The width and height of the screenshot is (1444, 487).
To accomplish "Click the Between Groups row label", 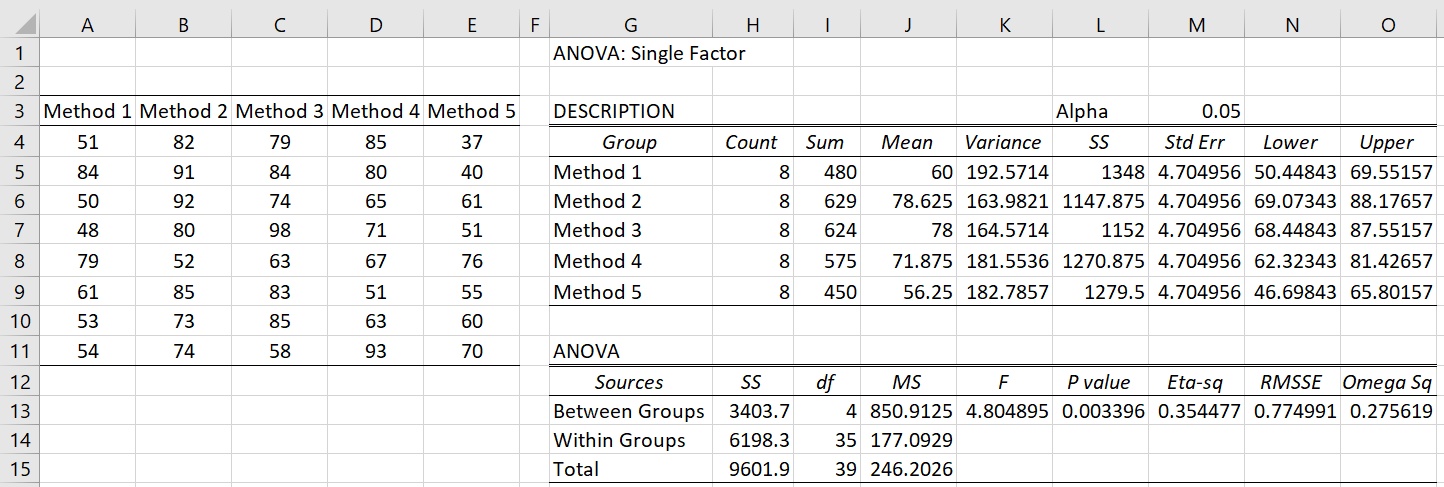I will [x=629, y=411].
